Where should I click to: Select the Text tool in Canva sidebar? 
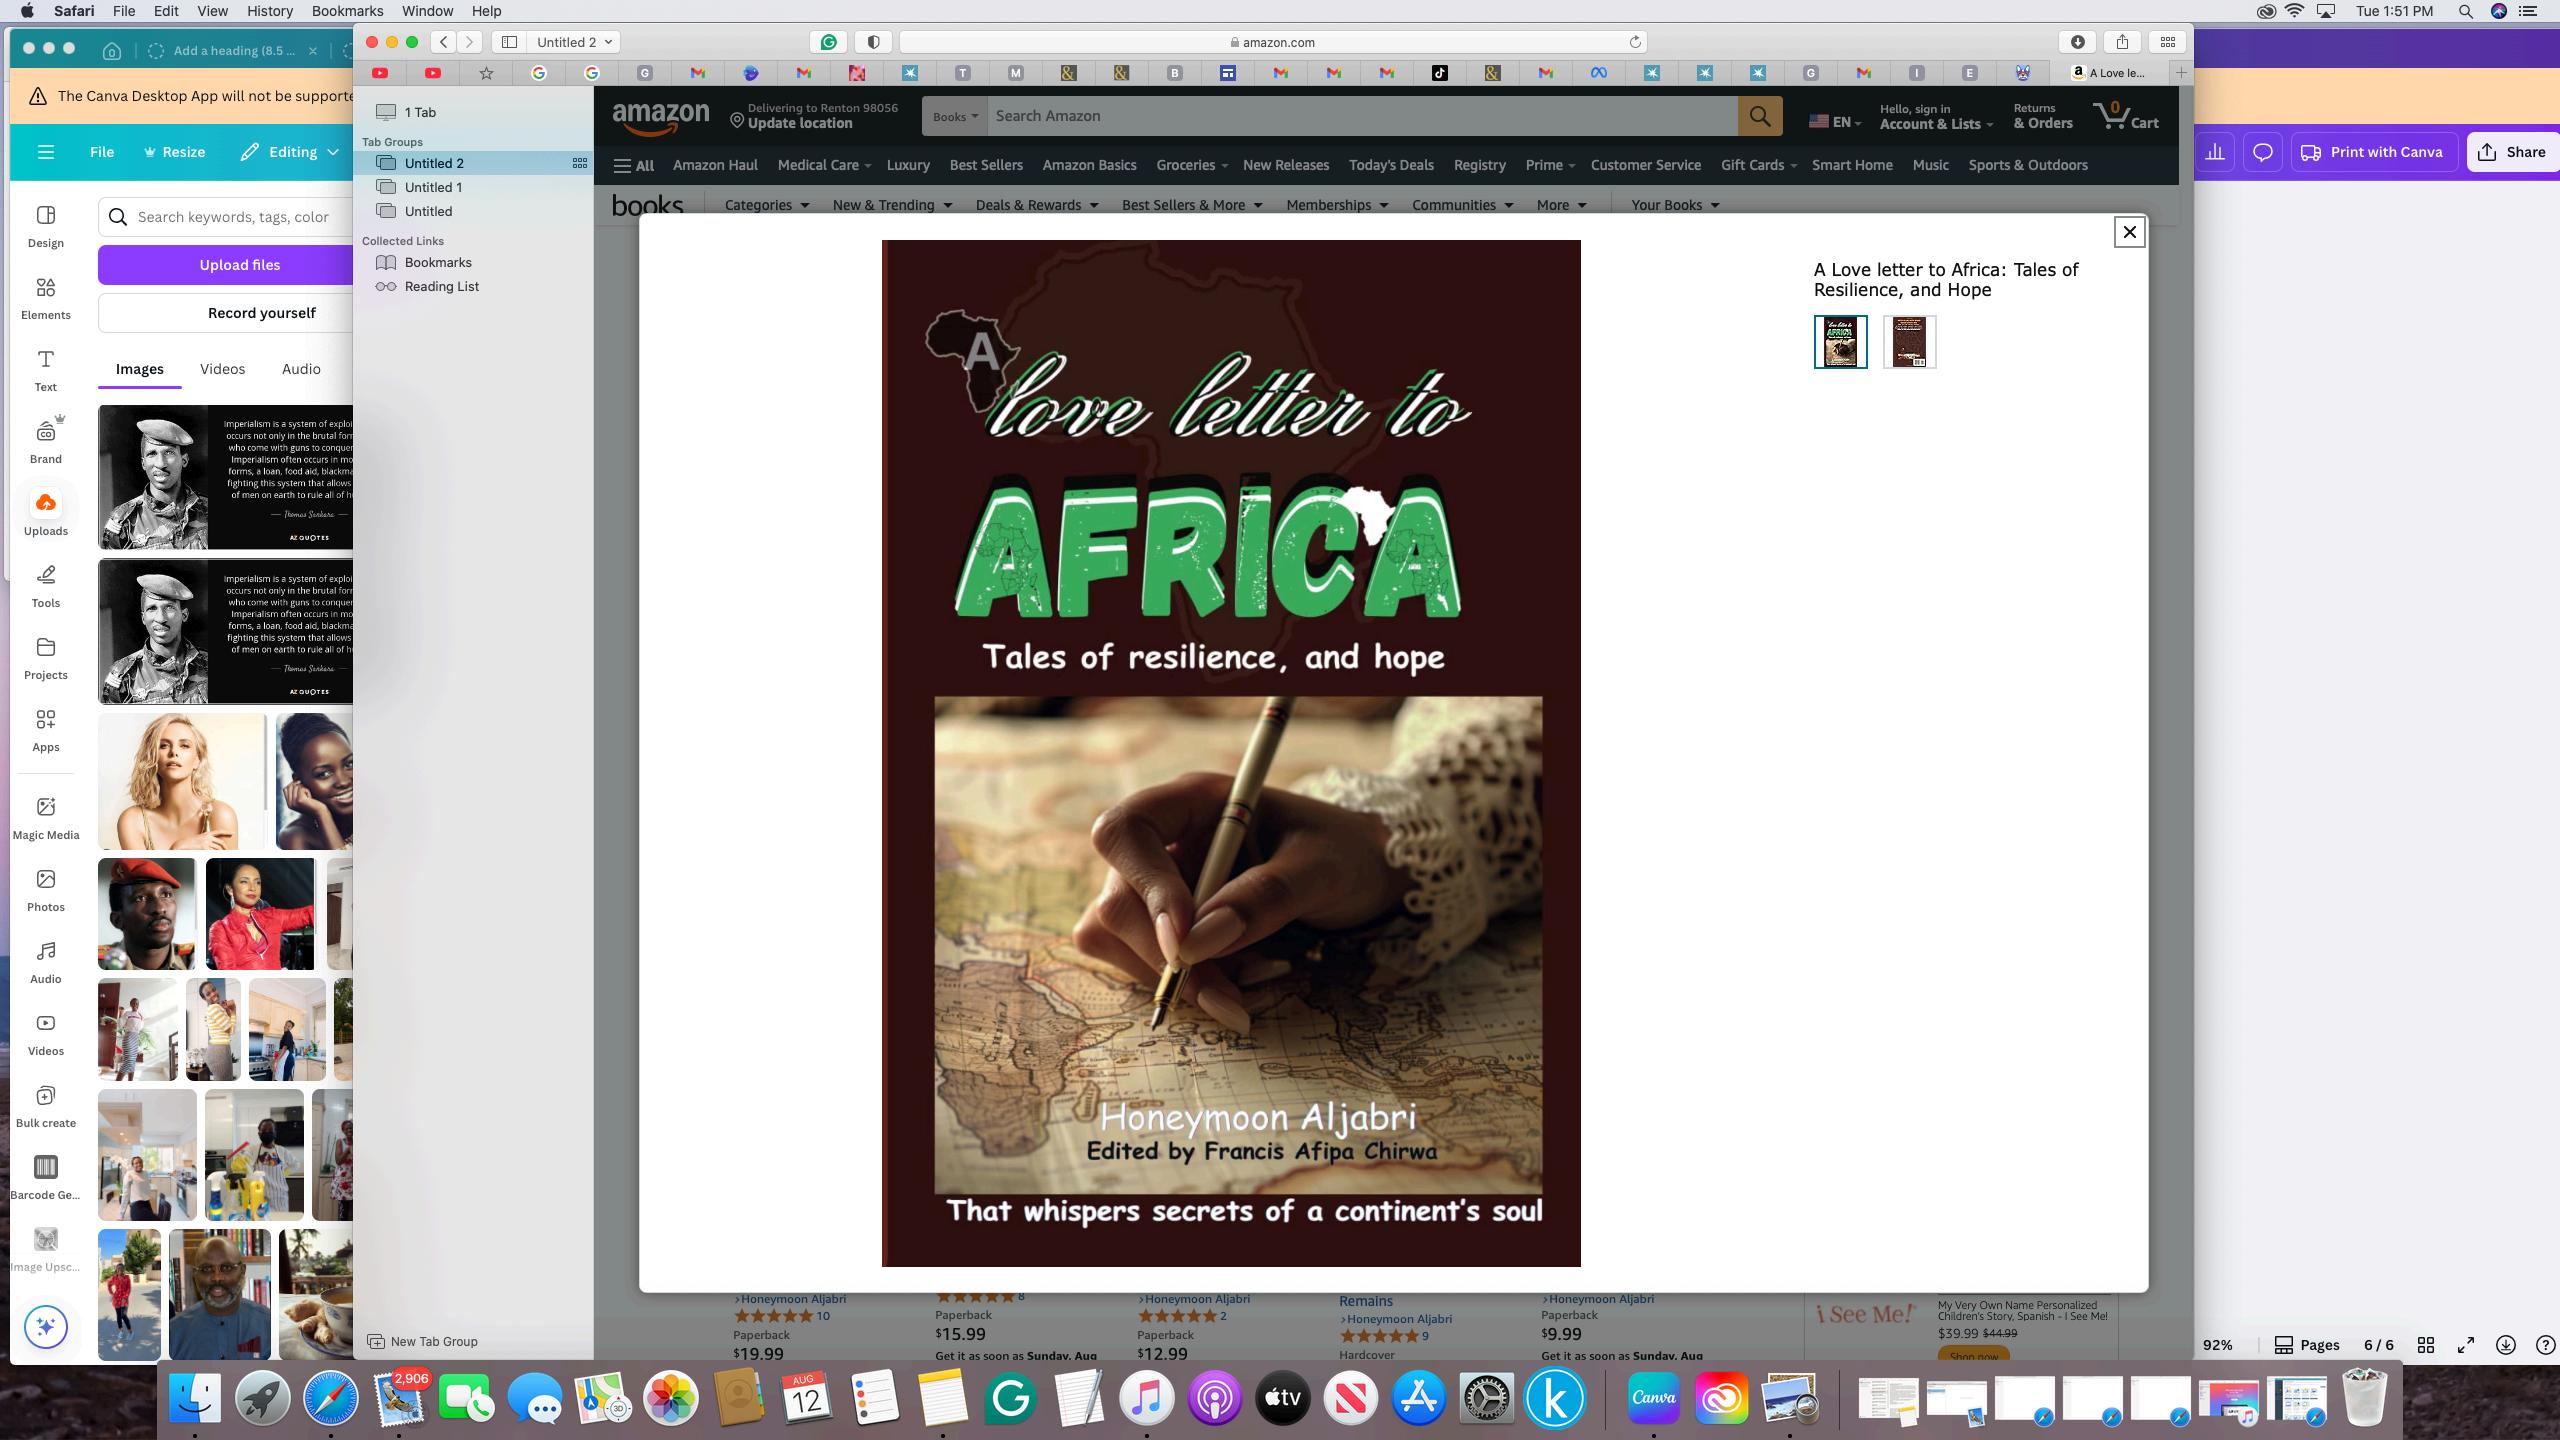(x=45, y=370)
